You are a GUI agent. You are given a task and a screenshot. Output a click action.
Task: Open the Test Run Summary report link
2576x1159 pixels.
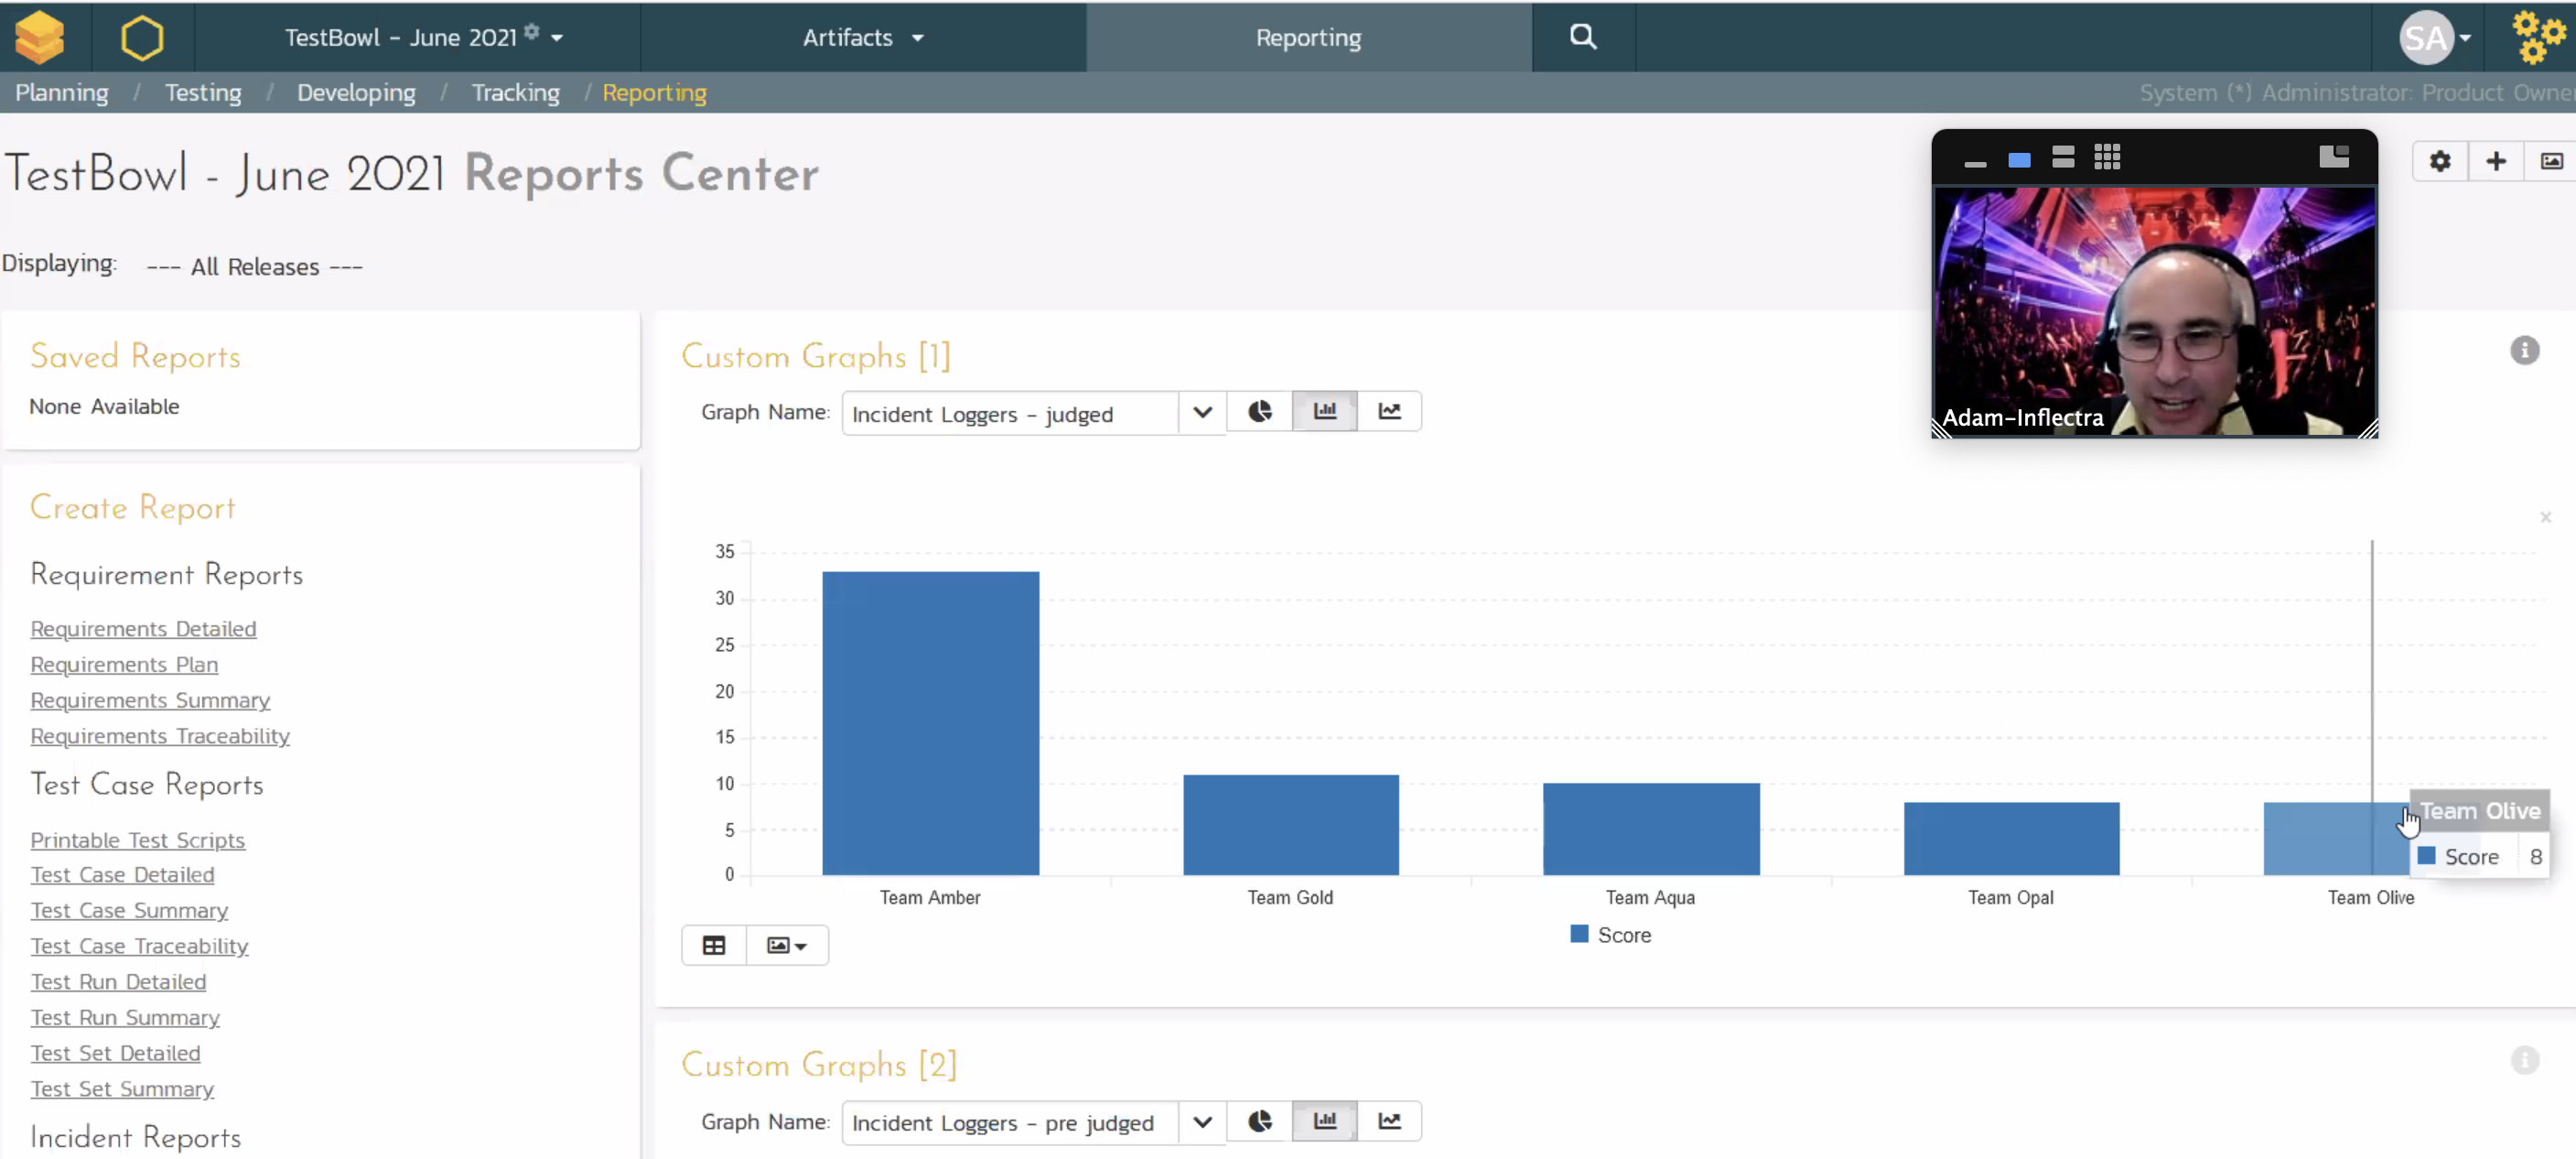[125, 1017]
